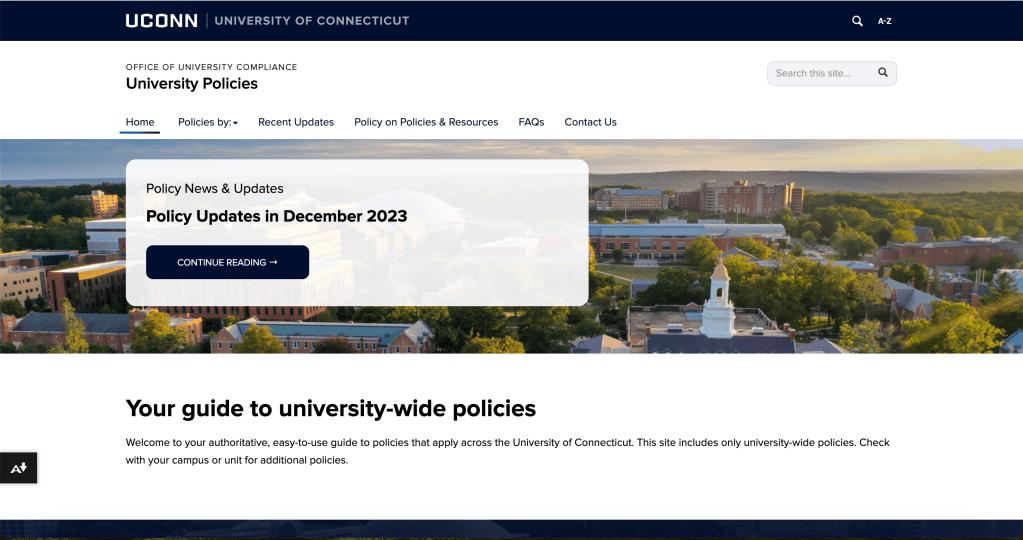This screenshot has width=1023, height=540.
Task: Open the accessibility widget on the left edge
Action: point(18,468)
